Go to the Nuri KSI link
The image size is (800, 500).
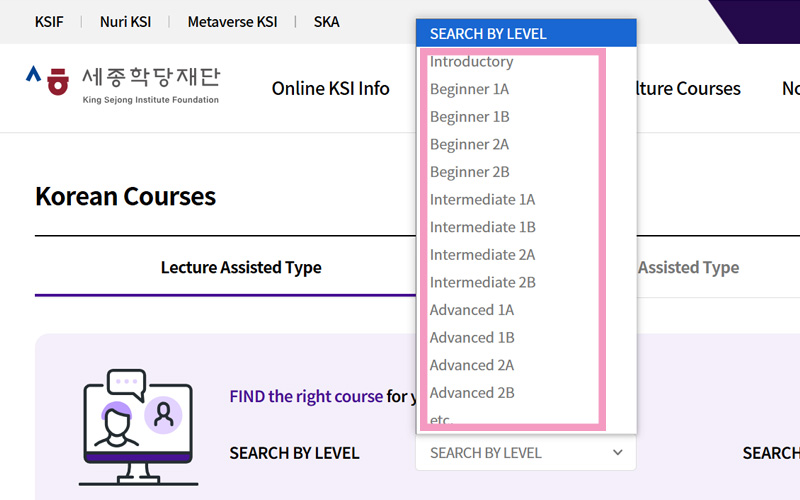pyautogui.click(x=125, y=22)
